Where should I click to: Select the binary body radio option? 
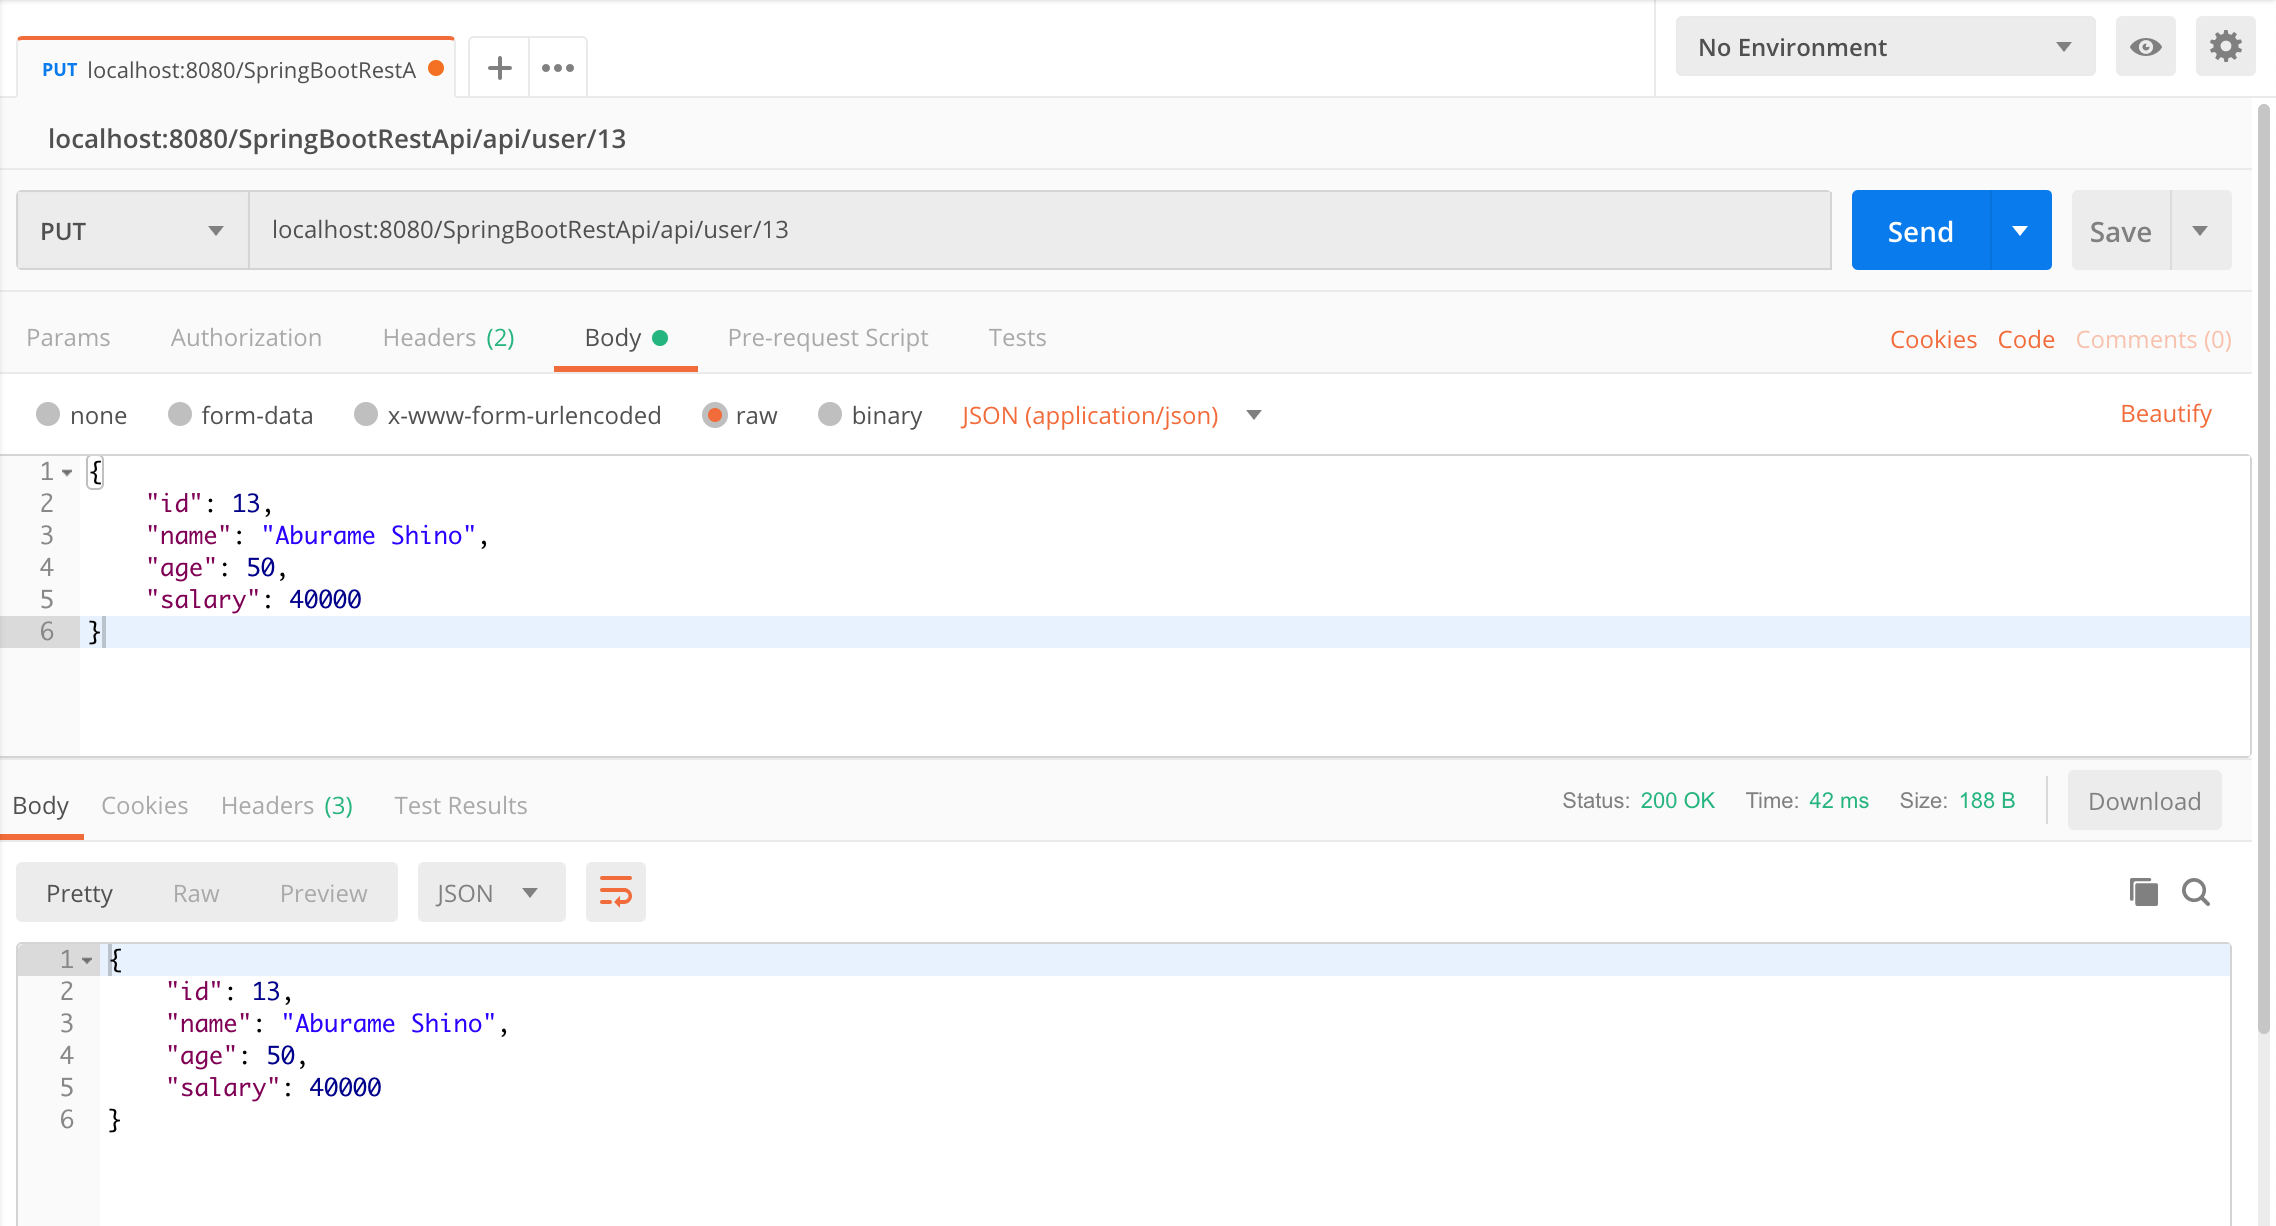(830, 415)
